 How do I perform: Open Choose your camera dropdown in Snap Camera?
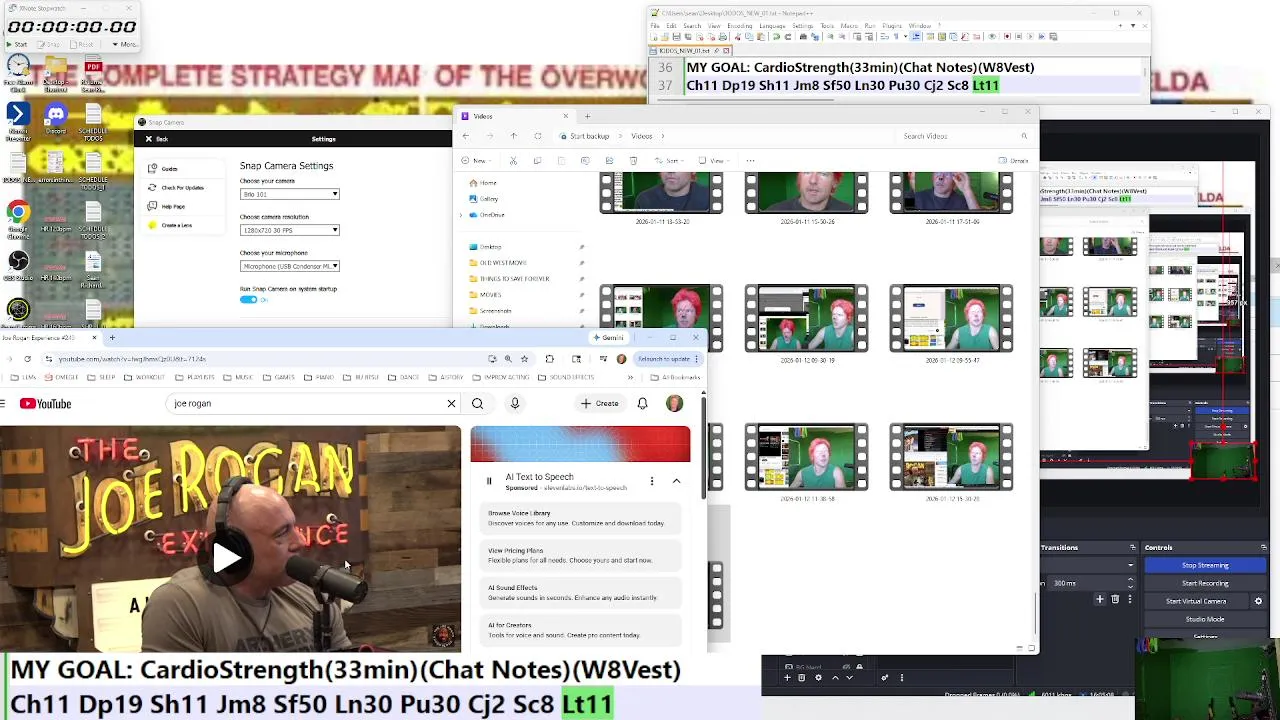point(290,194)
